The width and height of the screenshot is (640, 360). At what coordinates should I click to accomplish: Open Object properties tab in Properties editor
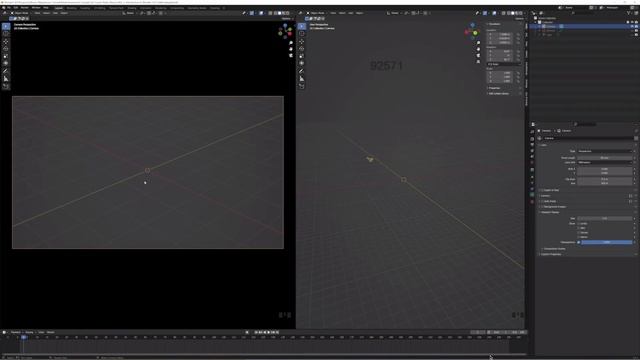coord(532,169)
